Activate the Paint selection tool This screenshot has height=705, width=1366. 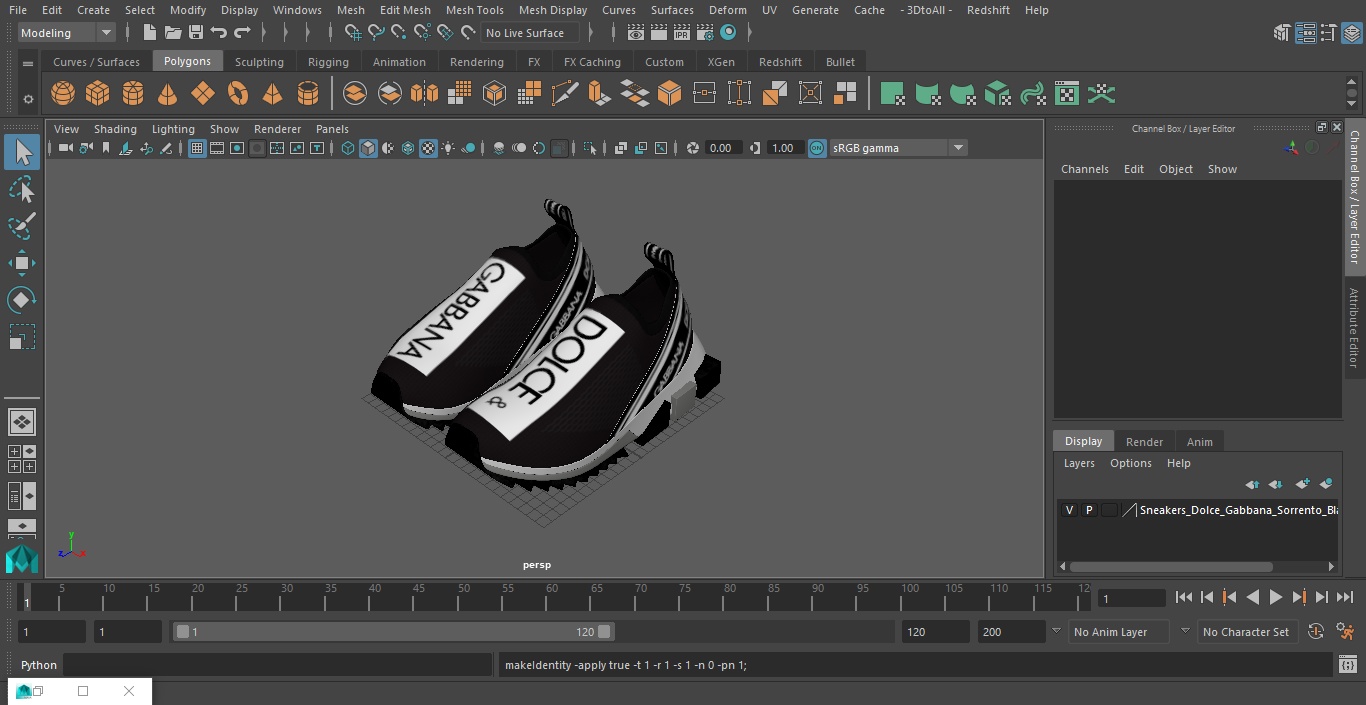(x=22, y=226)
